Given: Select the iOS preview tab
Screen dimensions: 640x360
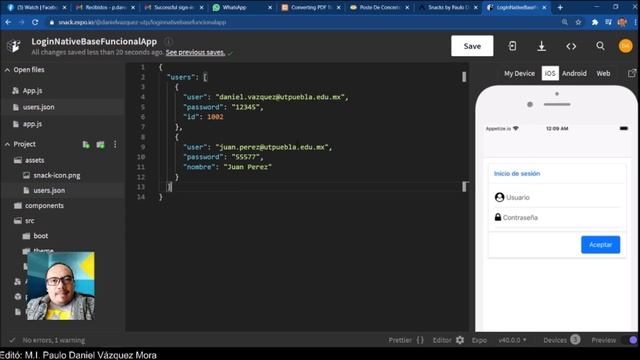Looking at the screenshot, I should pos(550,73).
